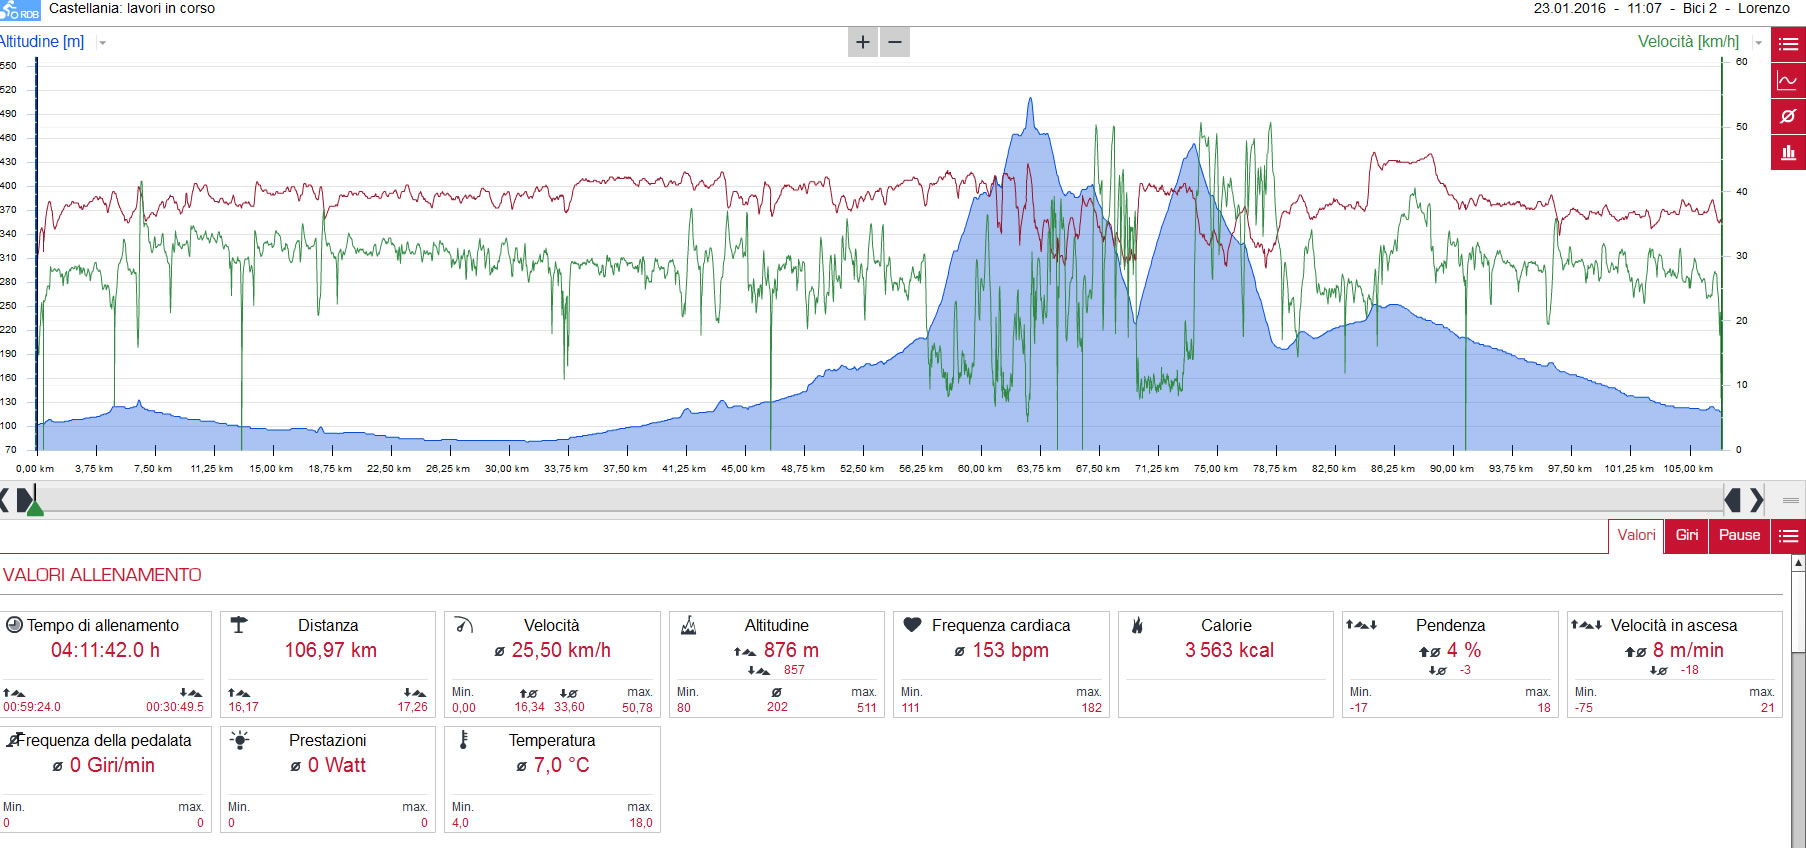Select the line-curve chart icon
Viewport: 1806px width, 848px height.
click(1788, 80)
